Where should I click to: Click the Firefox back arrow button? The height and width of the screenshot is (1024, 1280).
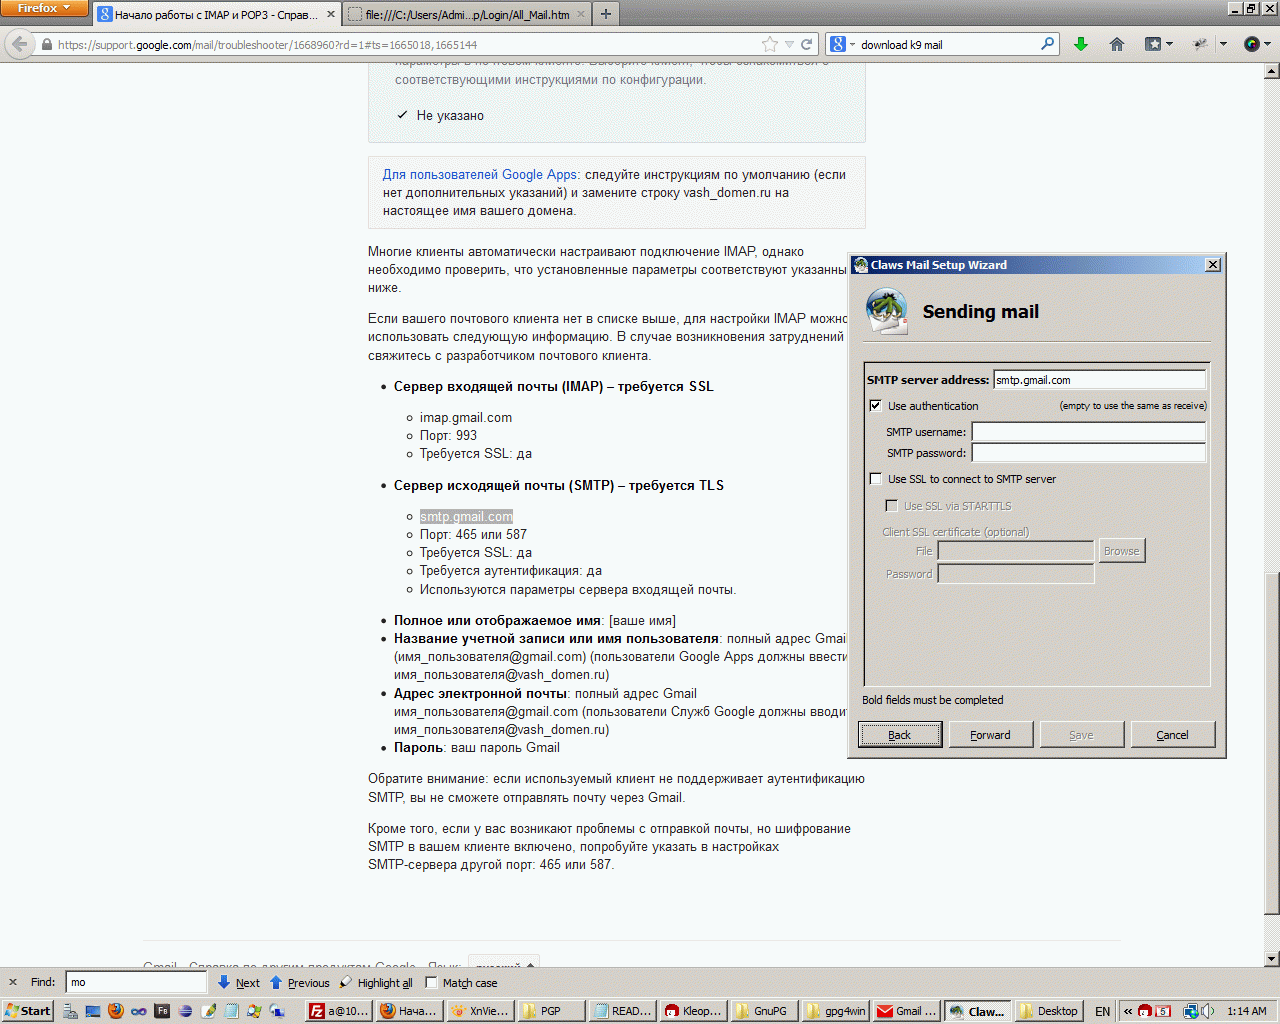pyautogui.click(x=19, y=44)
